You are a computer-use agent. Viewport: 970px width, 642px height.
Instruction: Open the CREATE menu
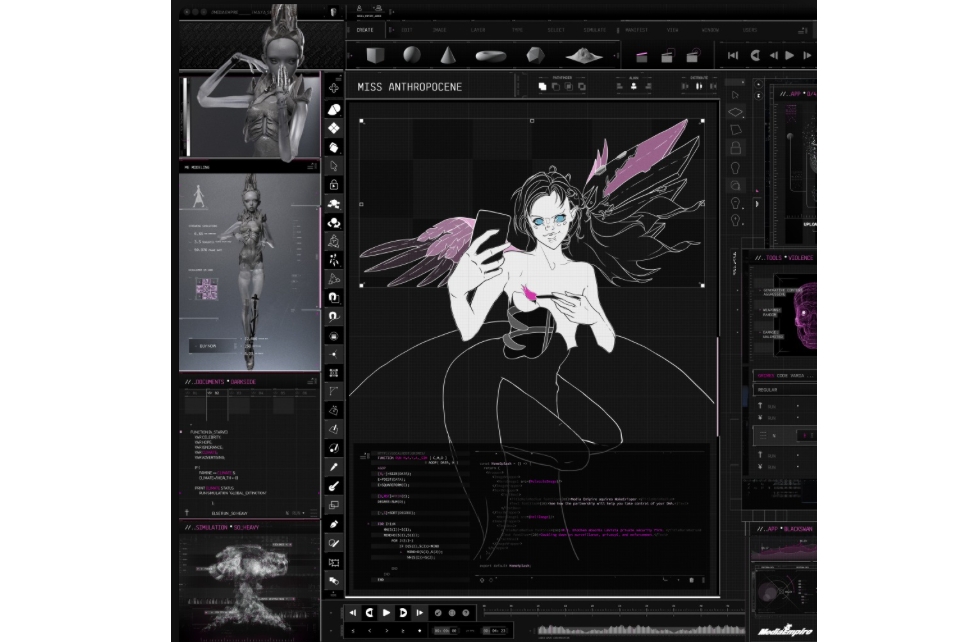(x=365, y=30)
